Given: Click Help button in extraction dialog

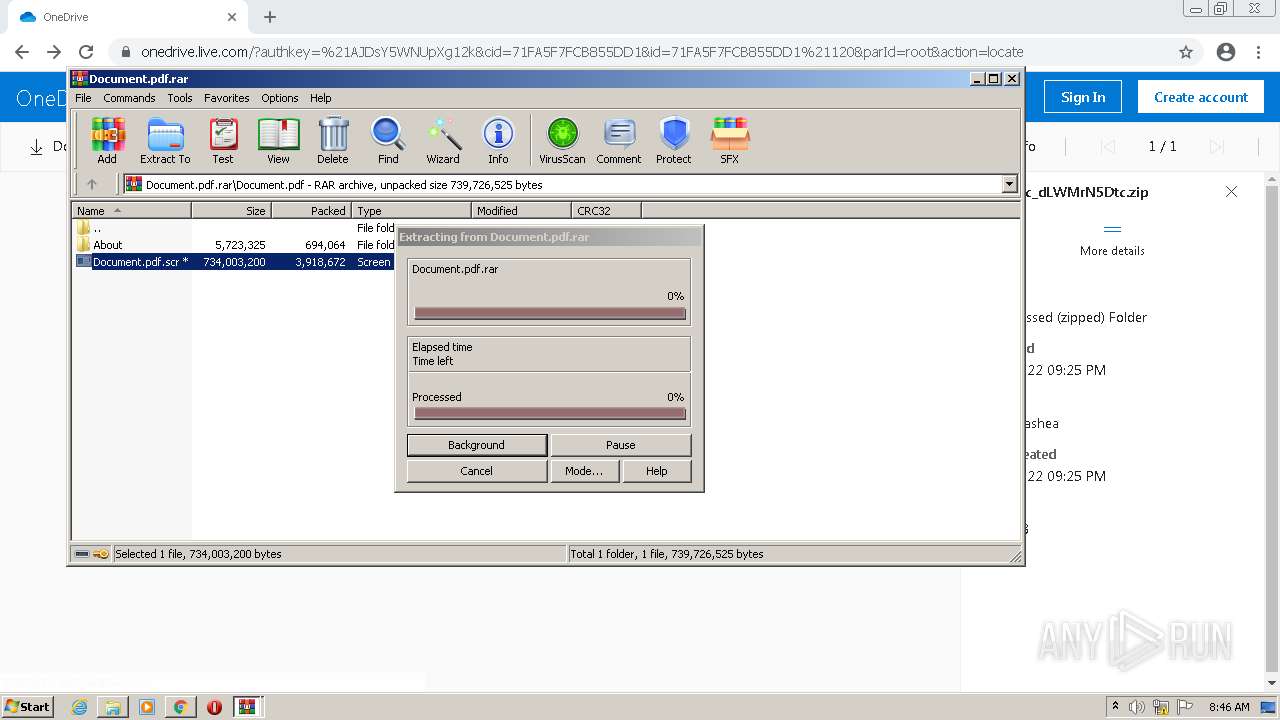Looking at the screenshot, I should 657,471.
